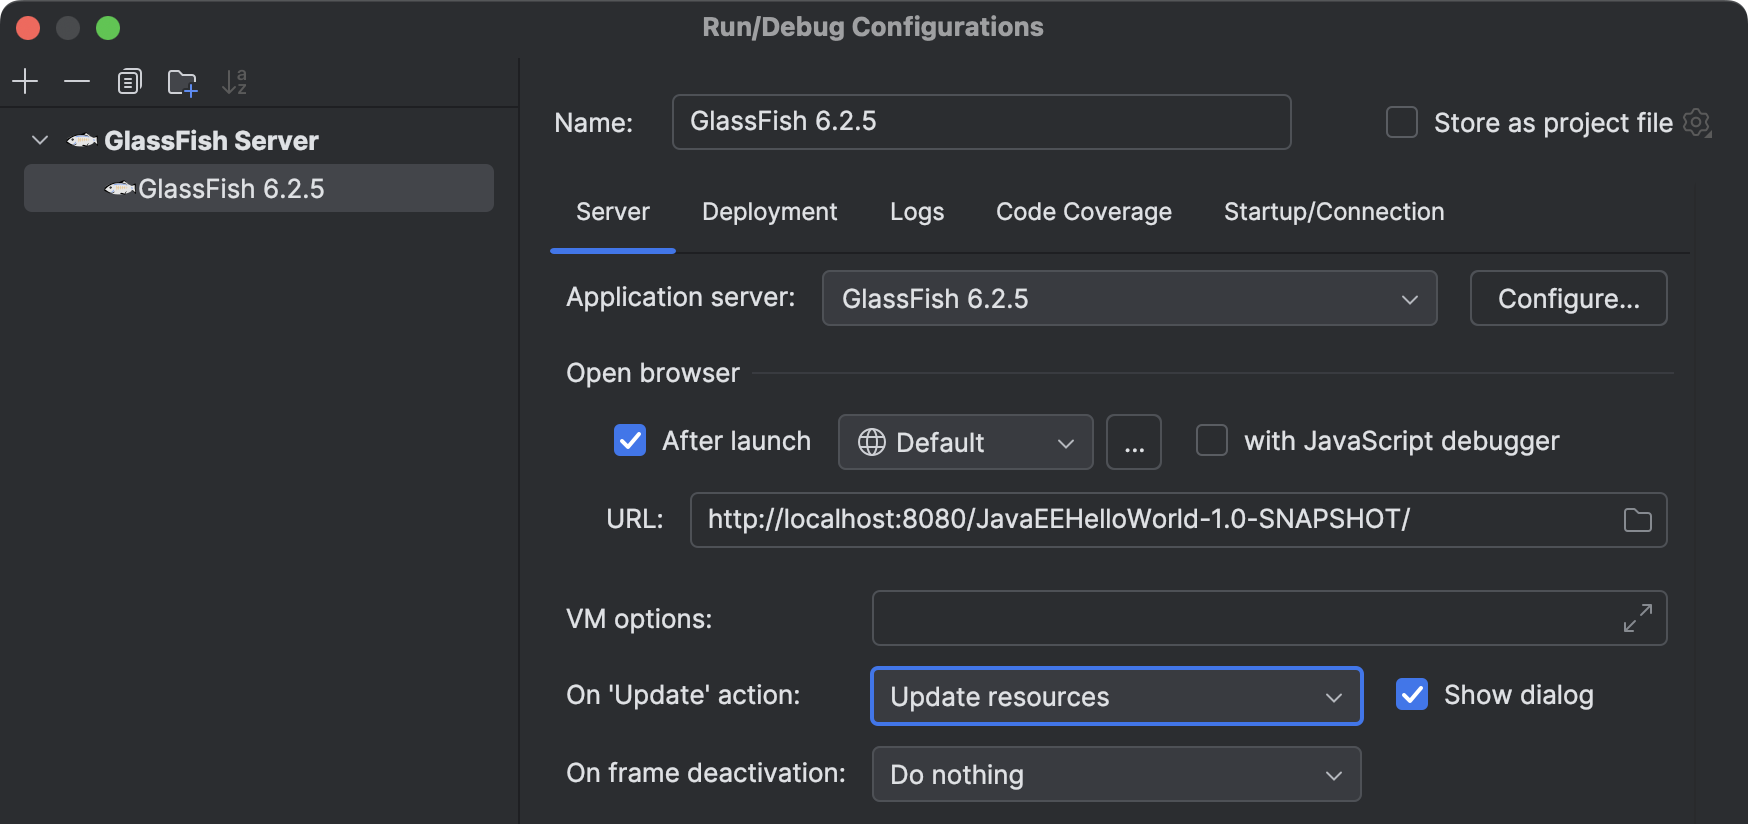This screenshot has height=824, width=1748.
Task: Collapse the GlassFish Server tree node
Action: (40, 140)
